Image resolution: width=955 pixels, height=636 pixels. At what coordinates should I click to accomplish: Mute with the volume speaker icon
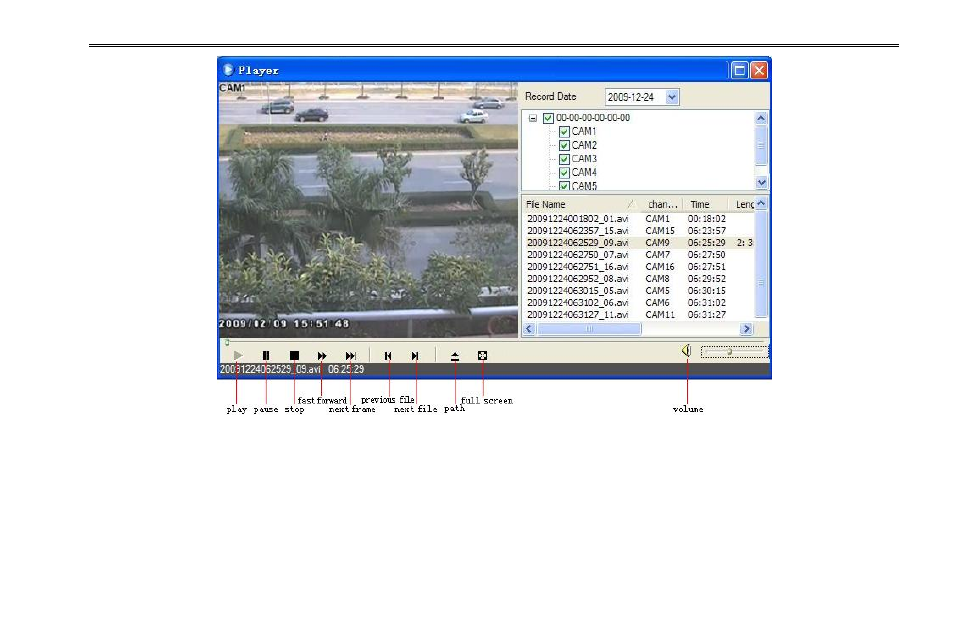pyautogui.click(x=686, y=350)
